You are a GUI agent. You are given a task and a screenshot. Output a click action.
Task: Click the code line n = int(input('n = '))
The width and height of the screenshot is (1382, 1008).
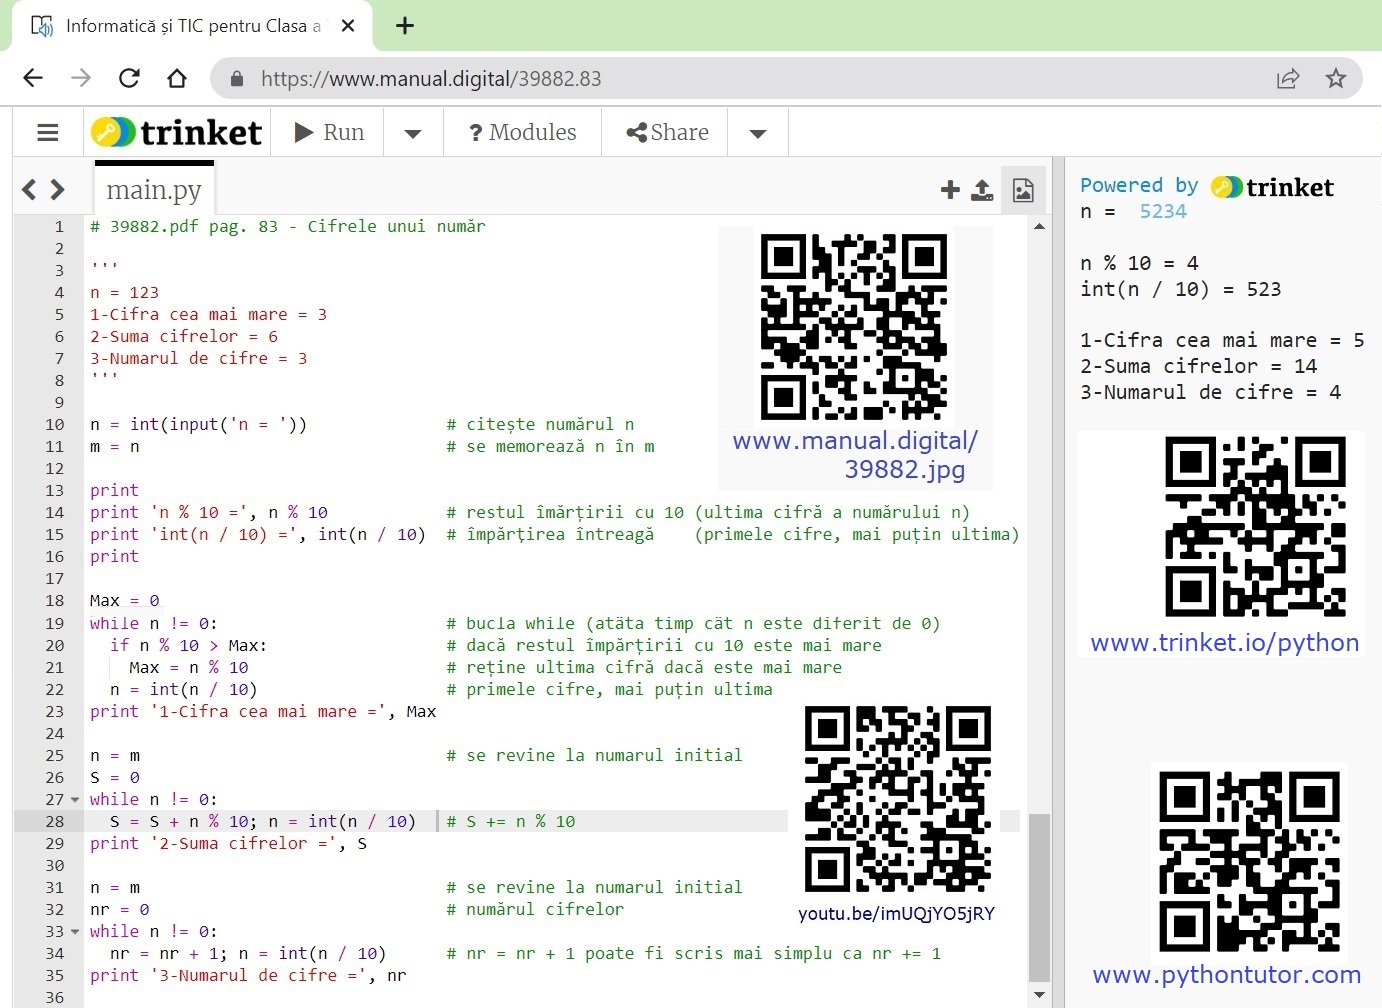tap(198, 425)
